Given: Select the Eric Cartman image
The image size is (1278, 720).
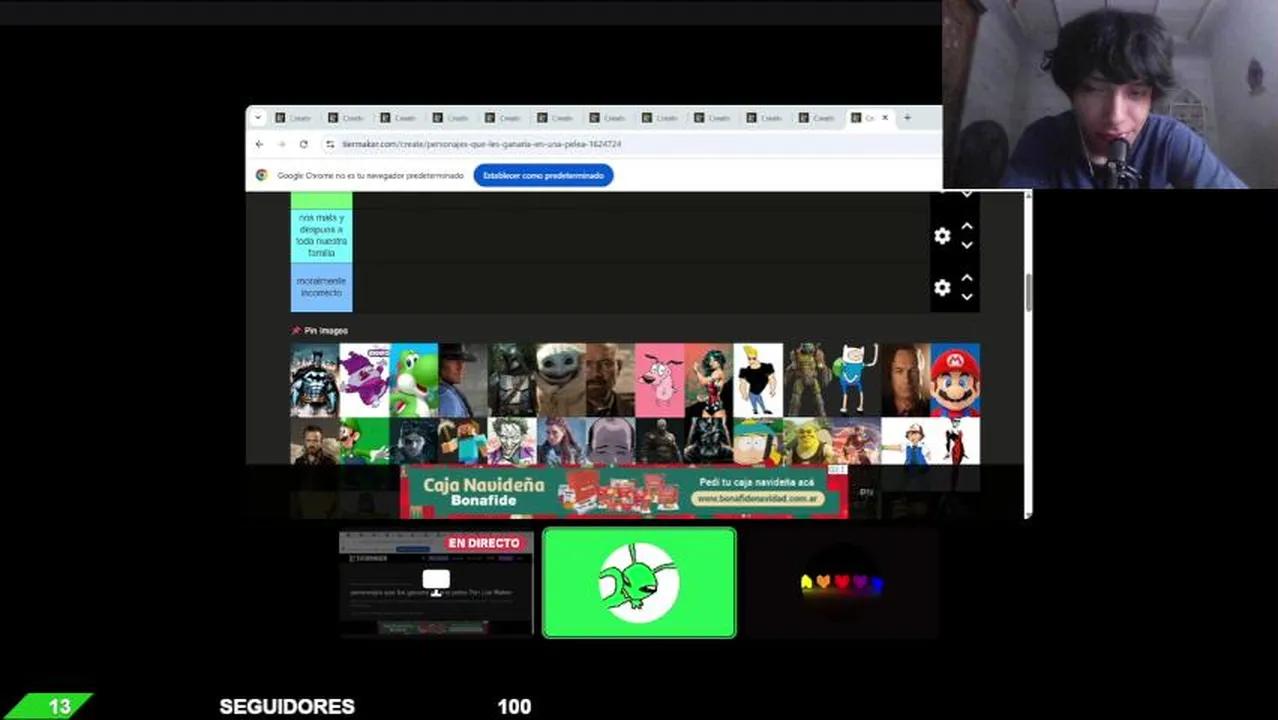Looking at the screenshot, I should pos(758,441).
